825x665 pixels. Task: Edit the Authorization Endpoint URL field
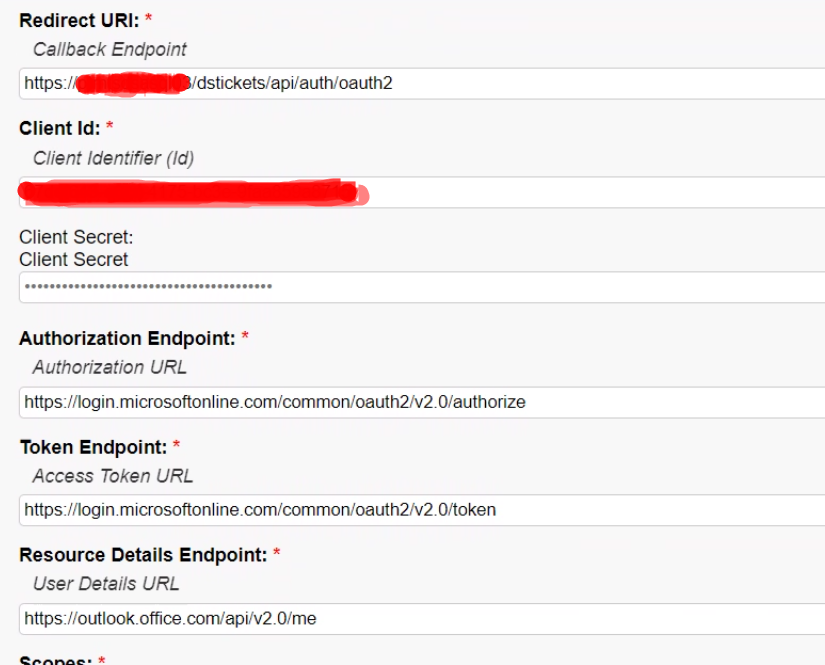point(422,402)
